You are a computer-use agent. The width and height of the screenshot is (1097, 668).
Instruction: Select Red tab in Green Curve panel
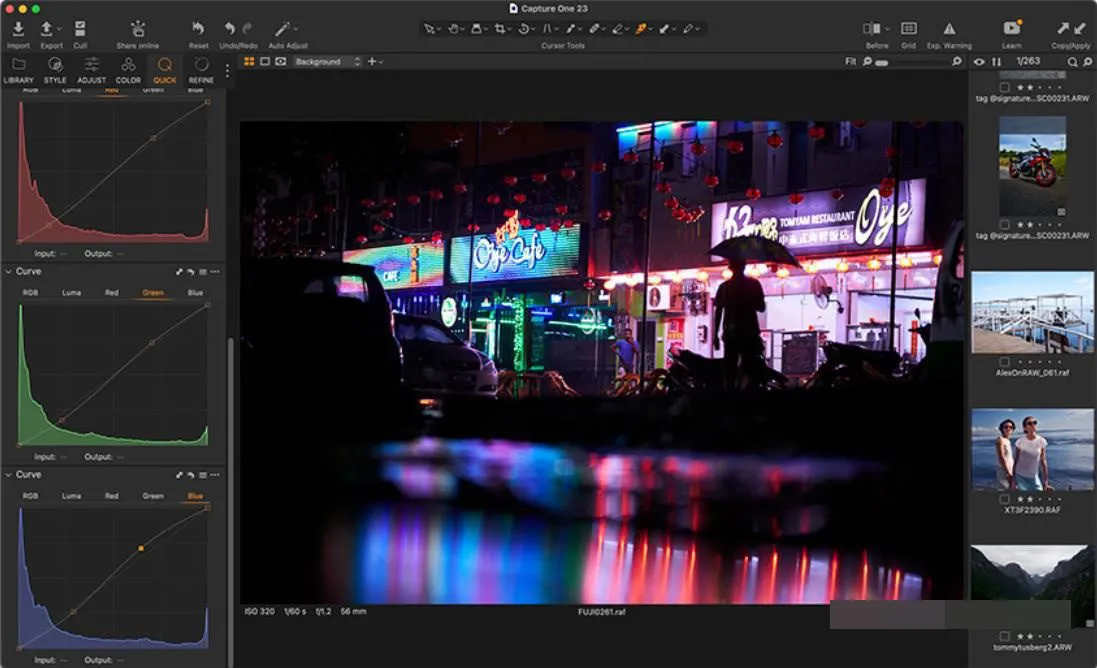tap(111, 293)
